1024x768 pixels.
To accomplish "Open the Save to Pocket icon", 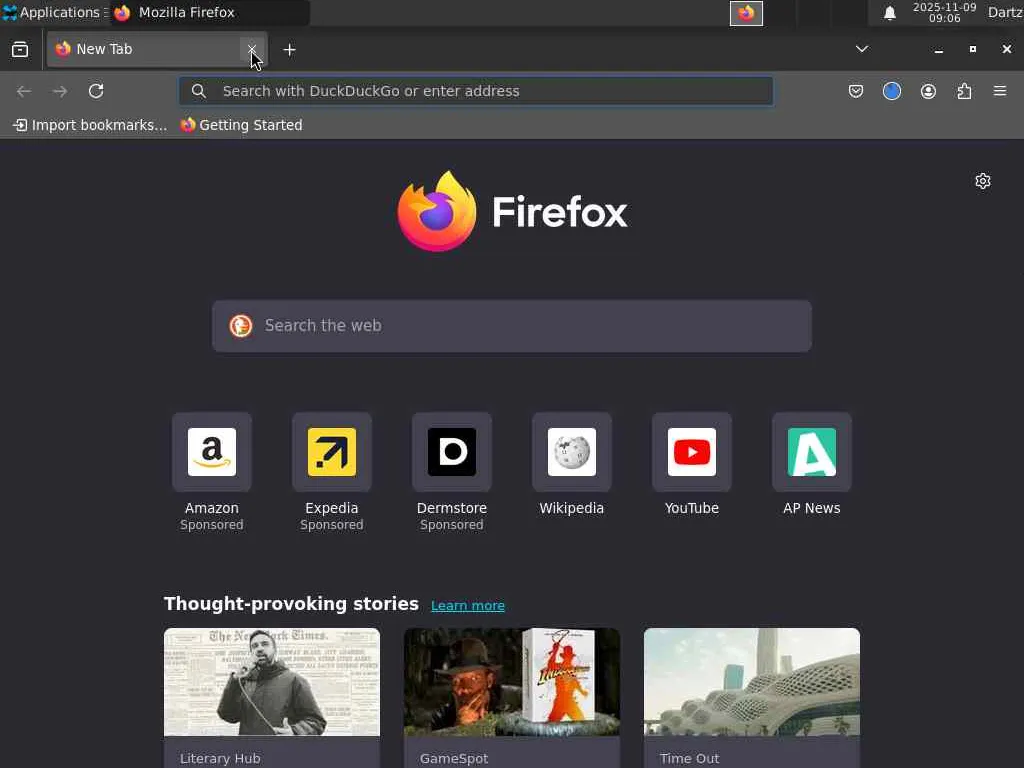I will click(x=856, y=91).
